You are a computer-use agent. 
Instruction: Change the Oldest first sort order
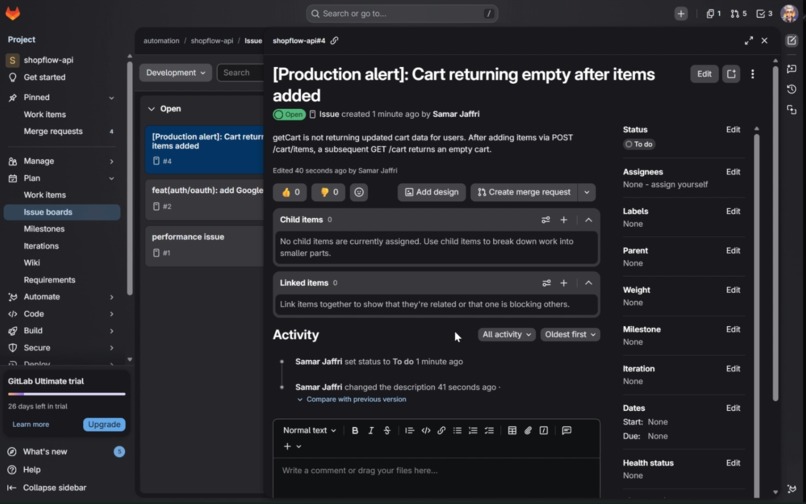570,334
